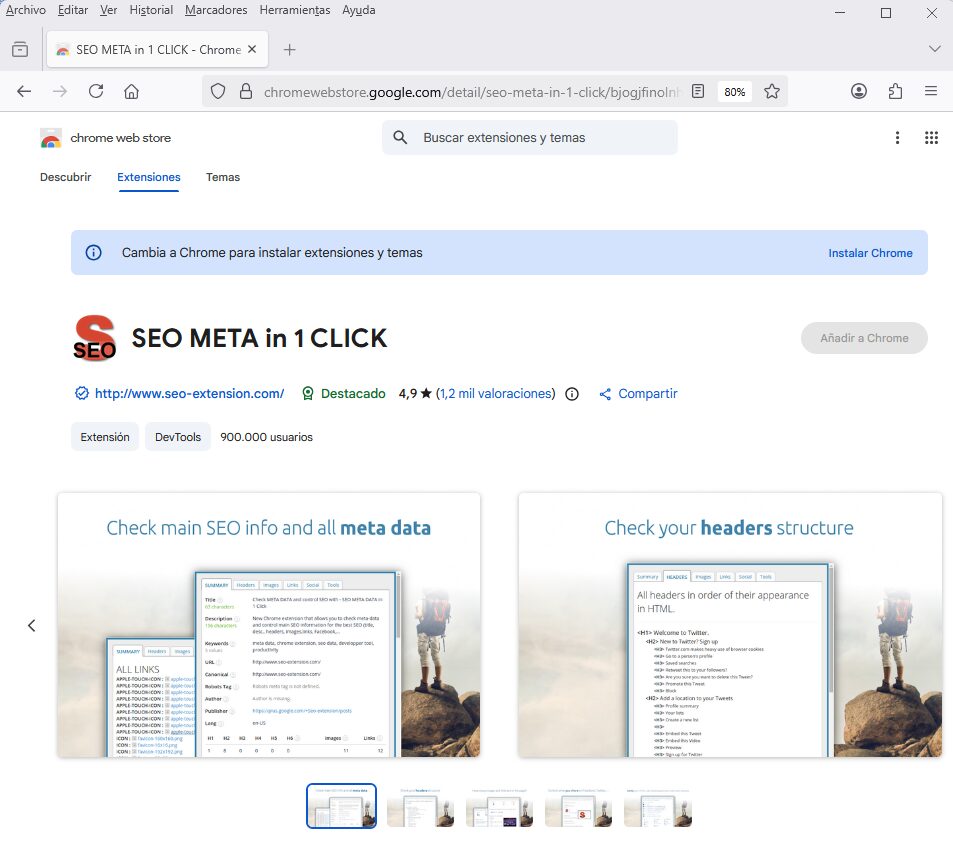Open the Firefox extensions puzzle icon
This screenshot has width=953, height=858.
pyautogui.click(x=895, y=91)
